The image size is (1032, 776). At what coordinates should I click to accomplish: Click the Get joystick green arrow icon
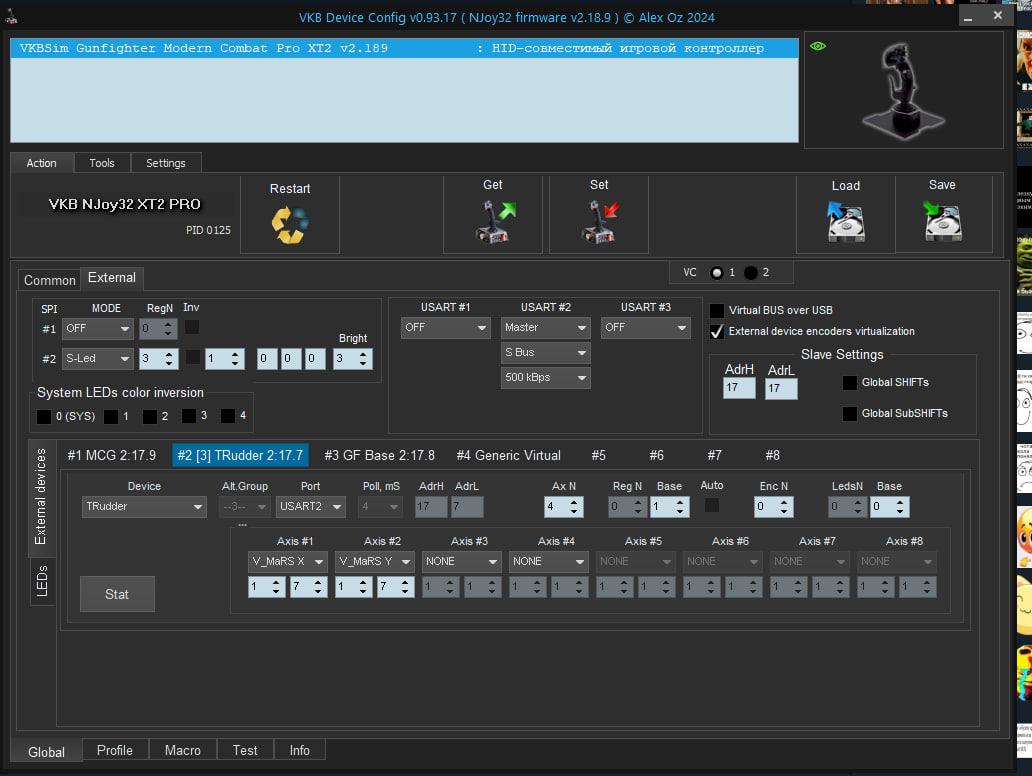(x=495, y=221)
